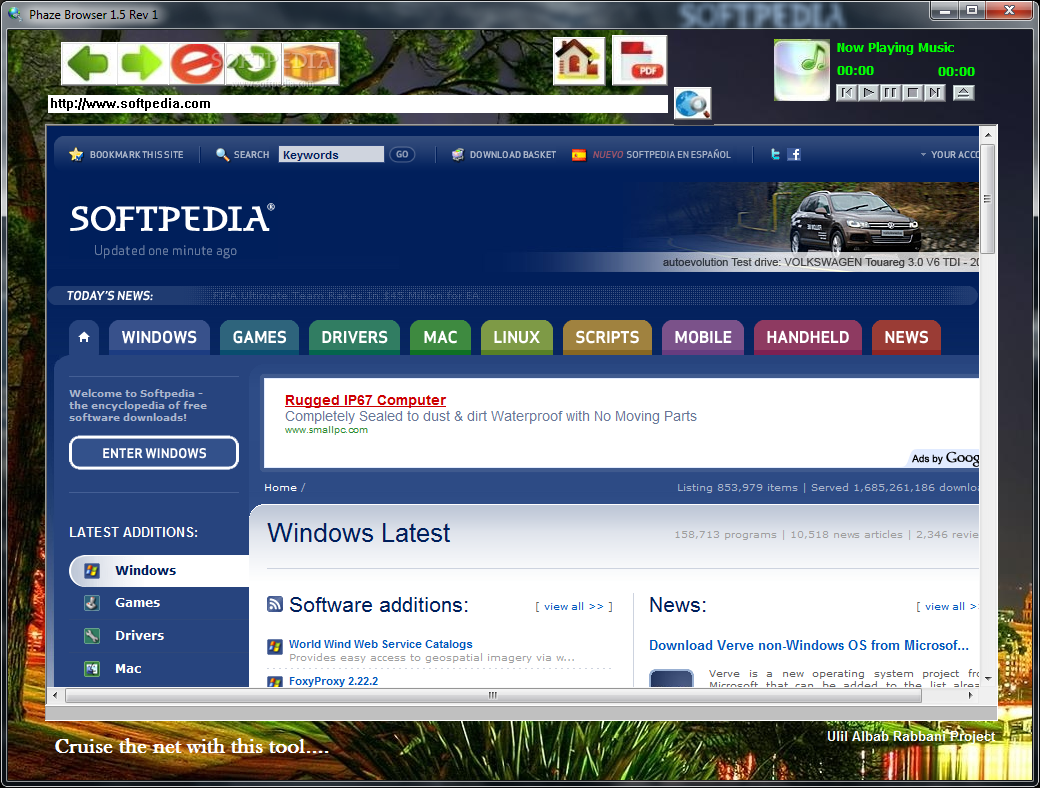
Task: Click the RSS icon beside Software additions
Action: coord(275,604)
